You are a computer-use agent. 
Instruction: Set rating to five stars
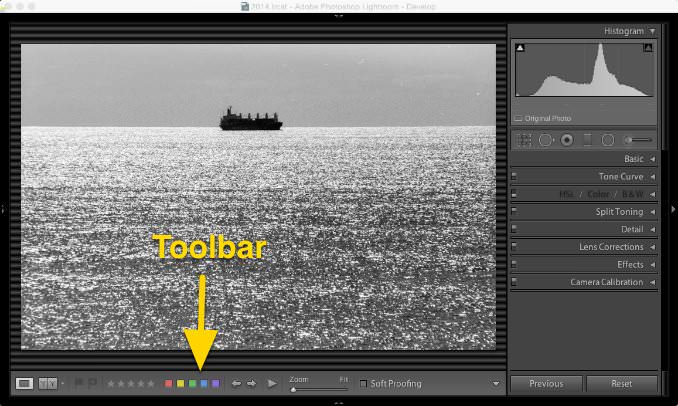(150, 384)
